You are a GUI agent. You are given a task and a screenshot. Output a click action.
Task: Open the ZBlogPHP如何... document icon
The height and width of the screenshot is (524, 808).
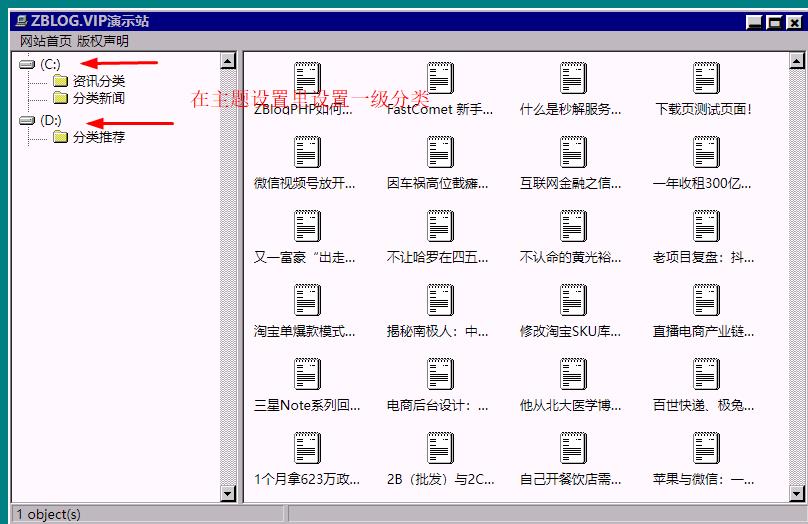click(307, 78)
